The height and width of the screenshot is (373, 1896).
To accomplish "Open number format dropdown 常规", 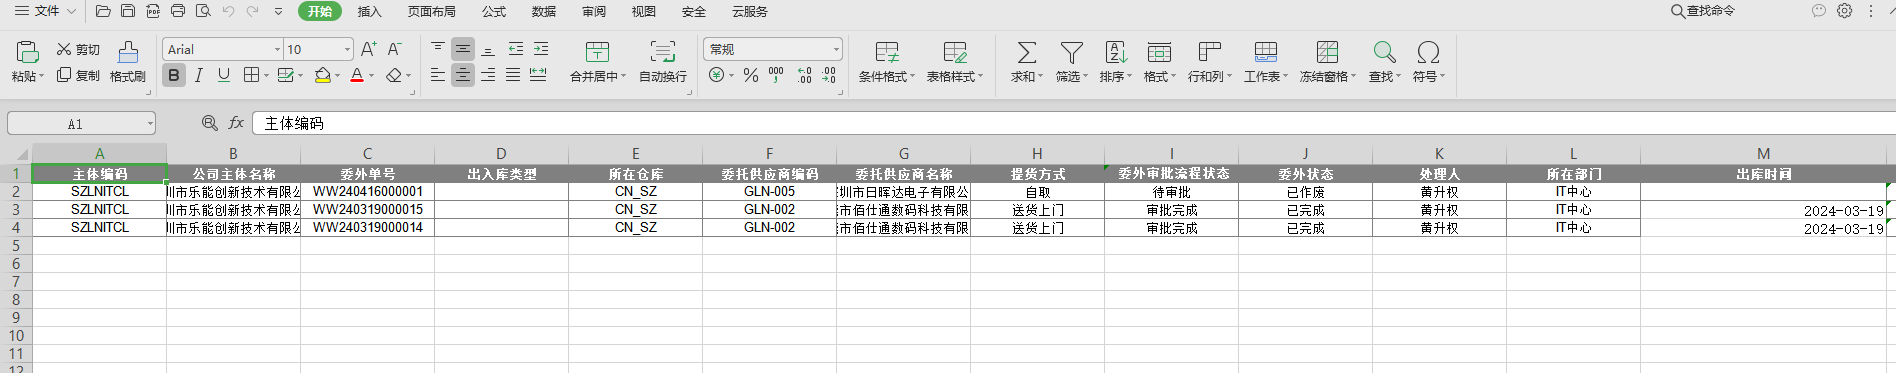I will pyautogui.click(x=836, y=49).
